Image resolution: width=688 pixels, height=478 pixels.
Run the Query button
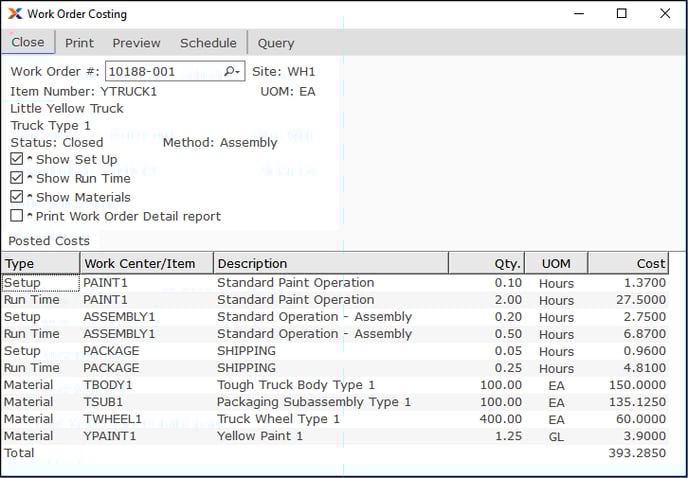point(276,43)
